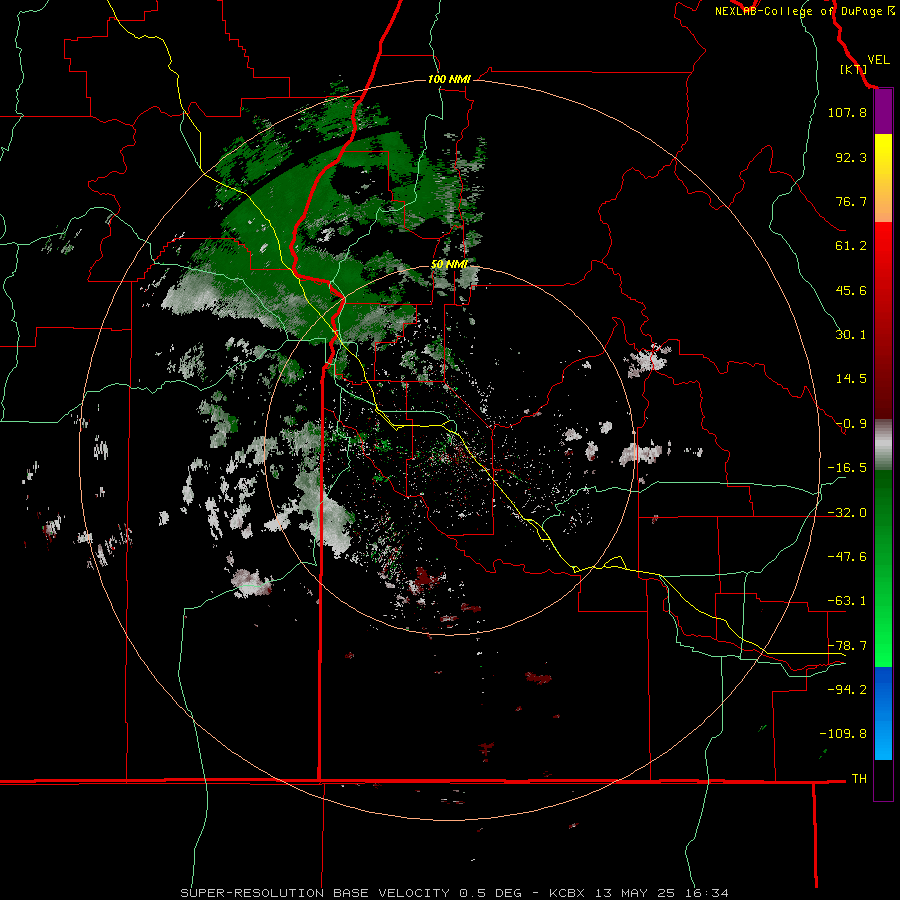Viewport: 900px width, 900px height.
Task: Click the -0.9 legend value
Action: point(851,424)
